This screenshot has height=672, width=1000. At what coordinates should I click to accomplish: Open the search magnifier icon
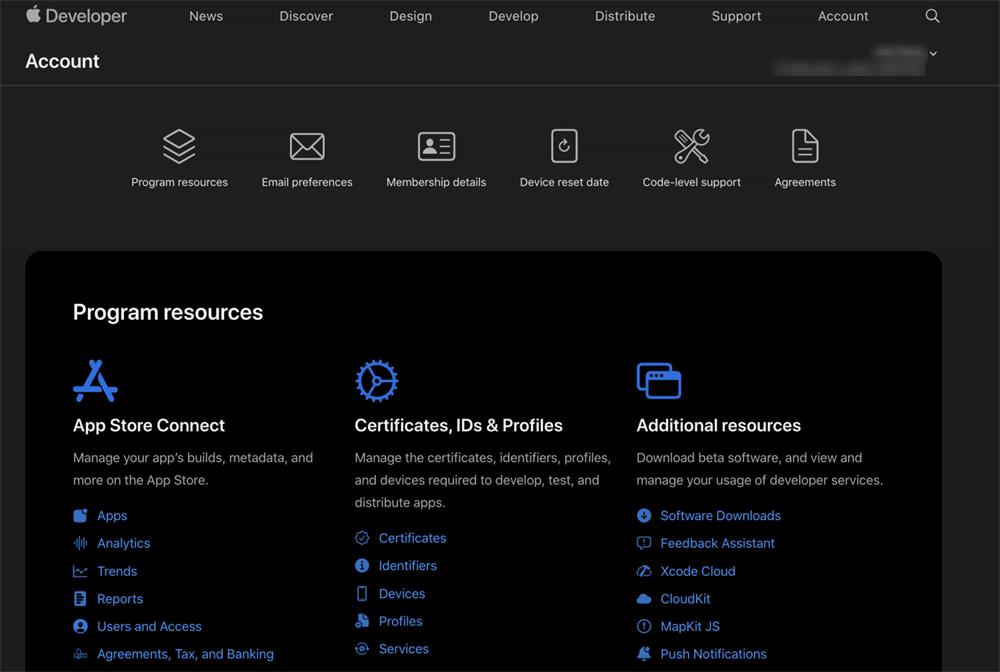932,16
